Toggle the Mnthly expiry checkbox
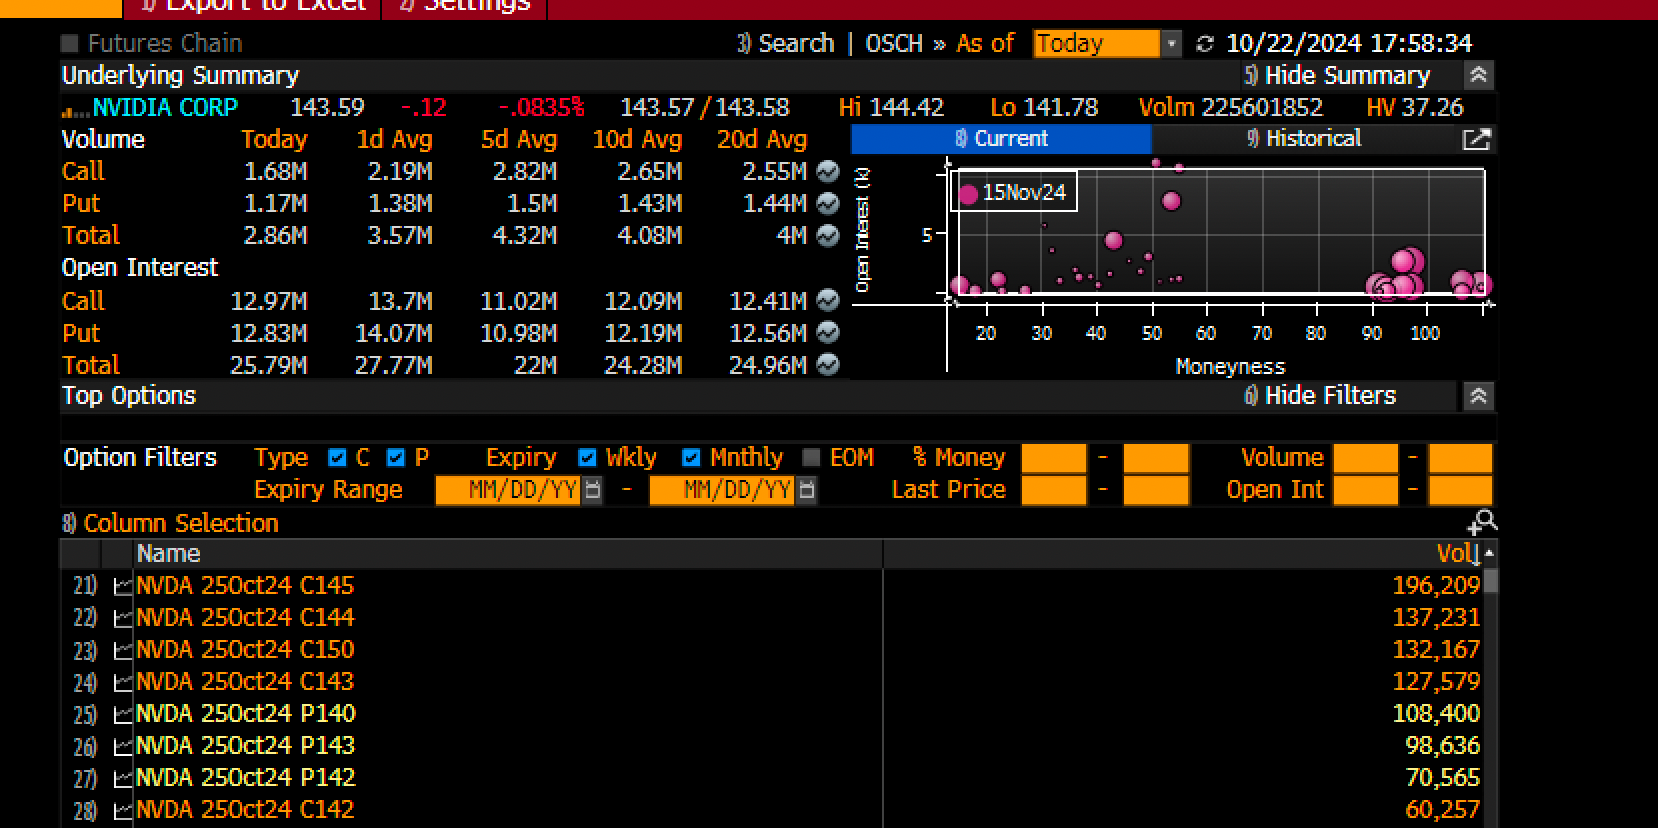Viewport: 1658px width, 828px height. pyautogui.click(x=691, y=458)
